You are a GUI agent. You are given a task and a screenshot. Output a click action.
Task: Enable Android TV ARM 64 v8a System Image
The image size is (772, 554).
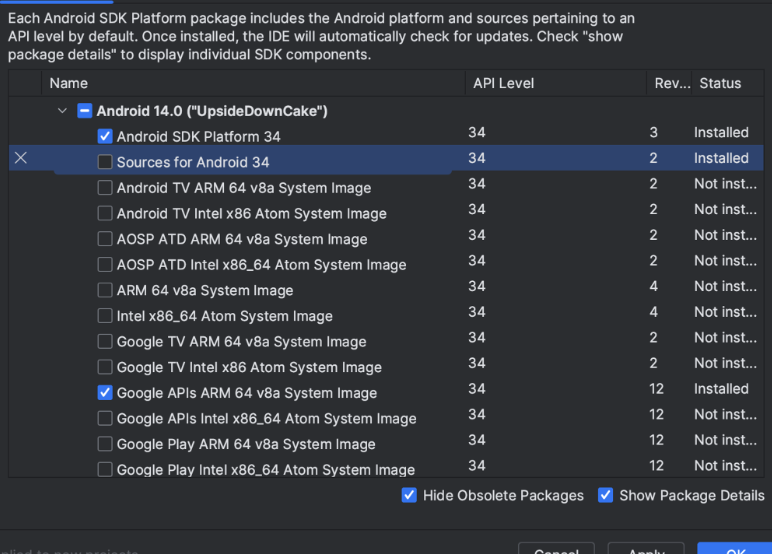[105, 188]
